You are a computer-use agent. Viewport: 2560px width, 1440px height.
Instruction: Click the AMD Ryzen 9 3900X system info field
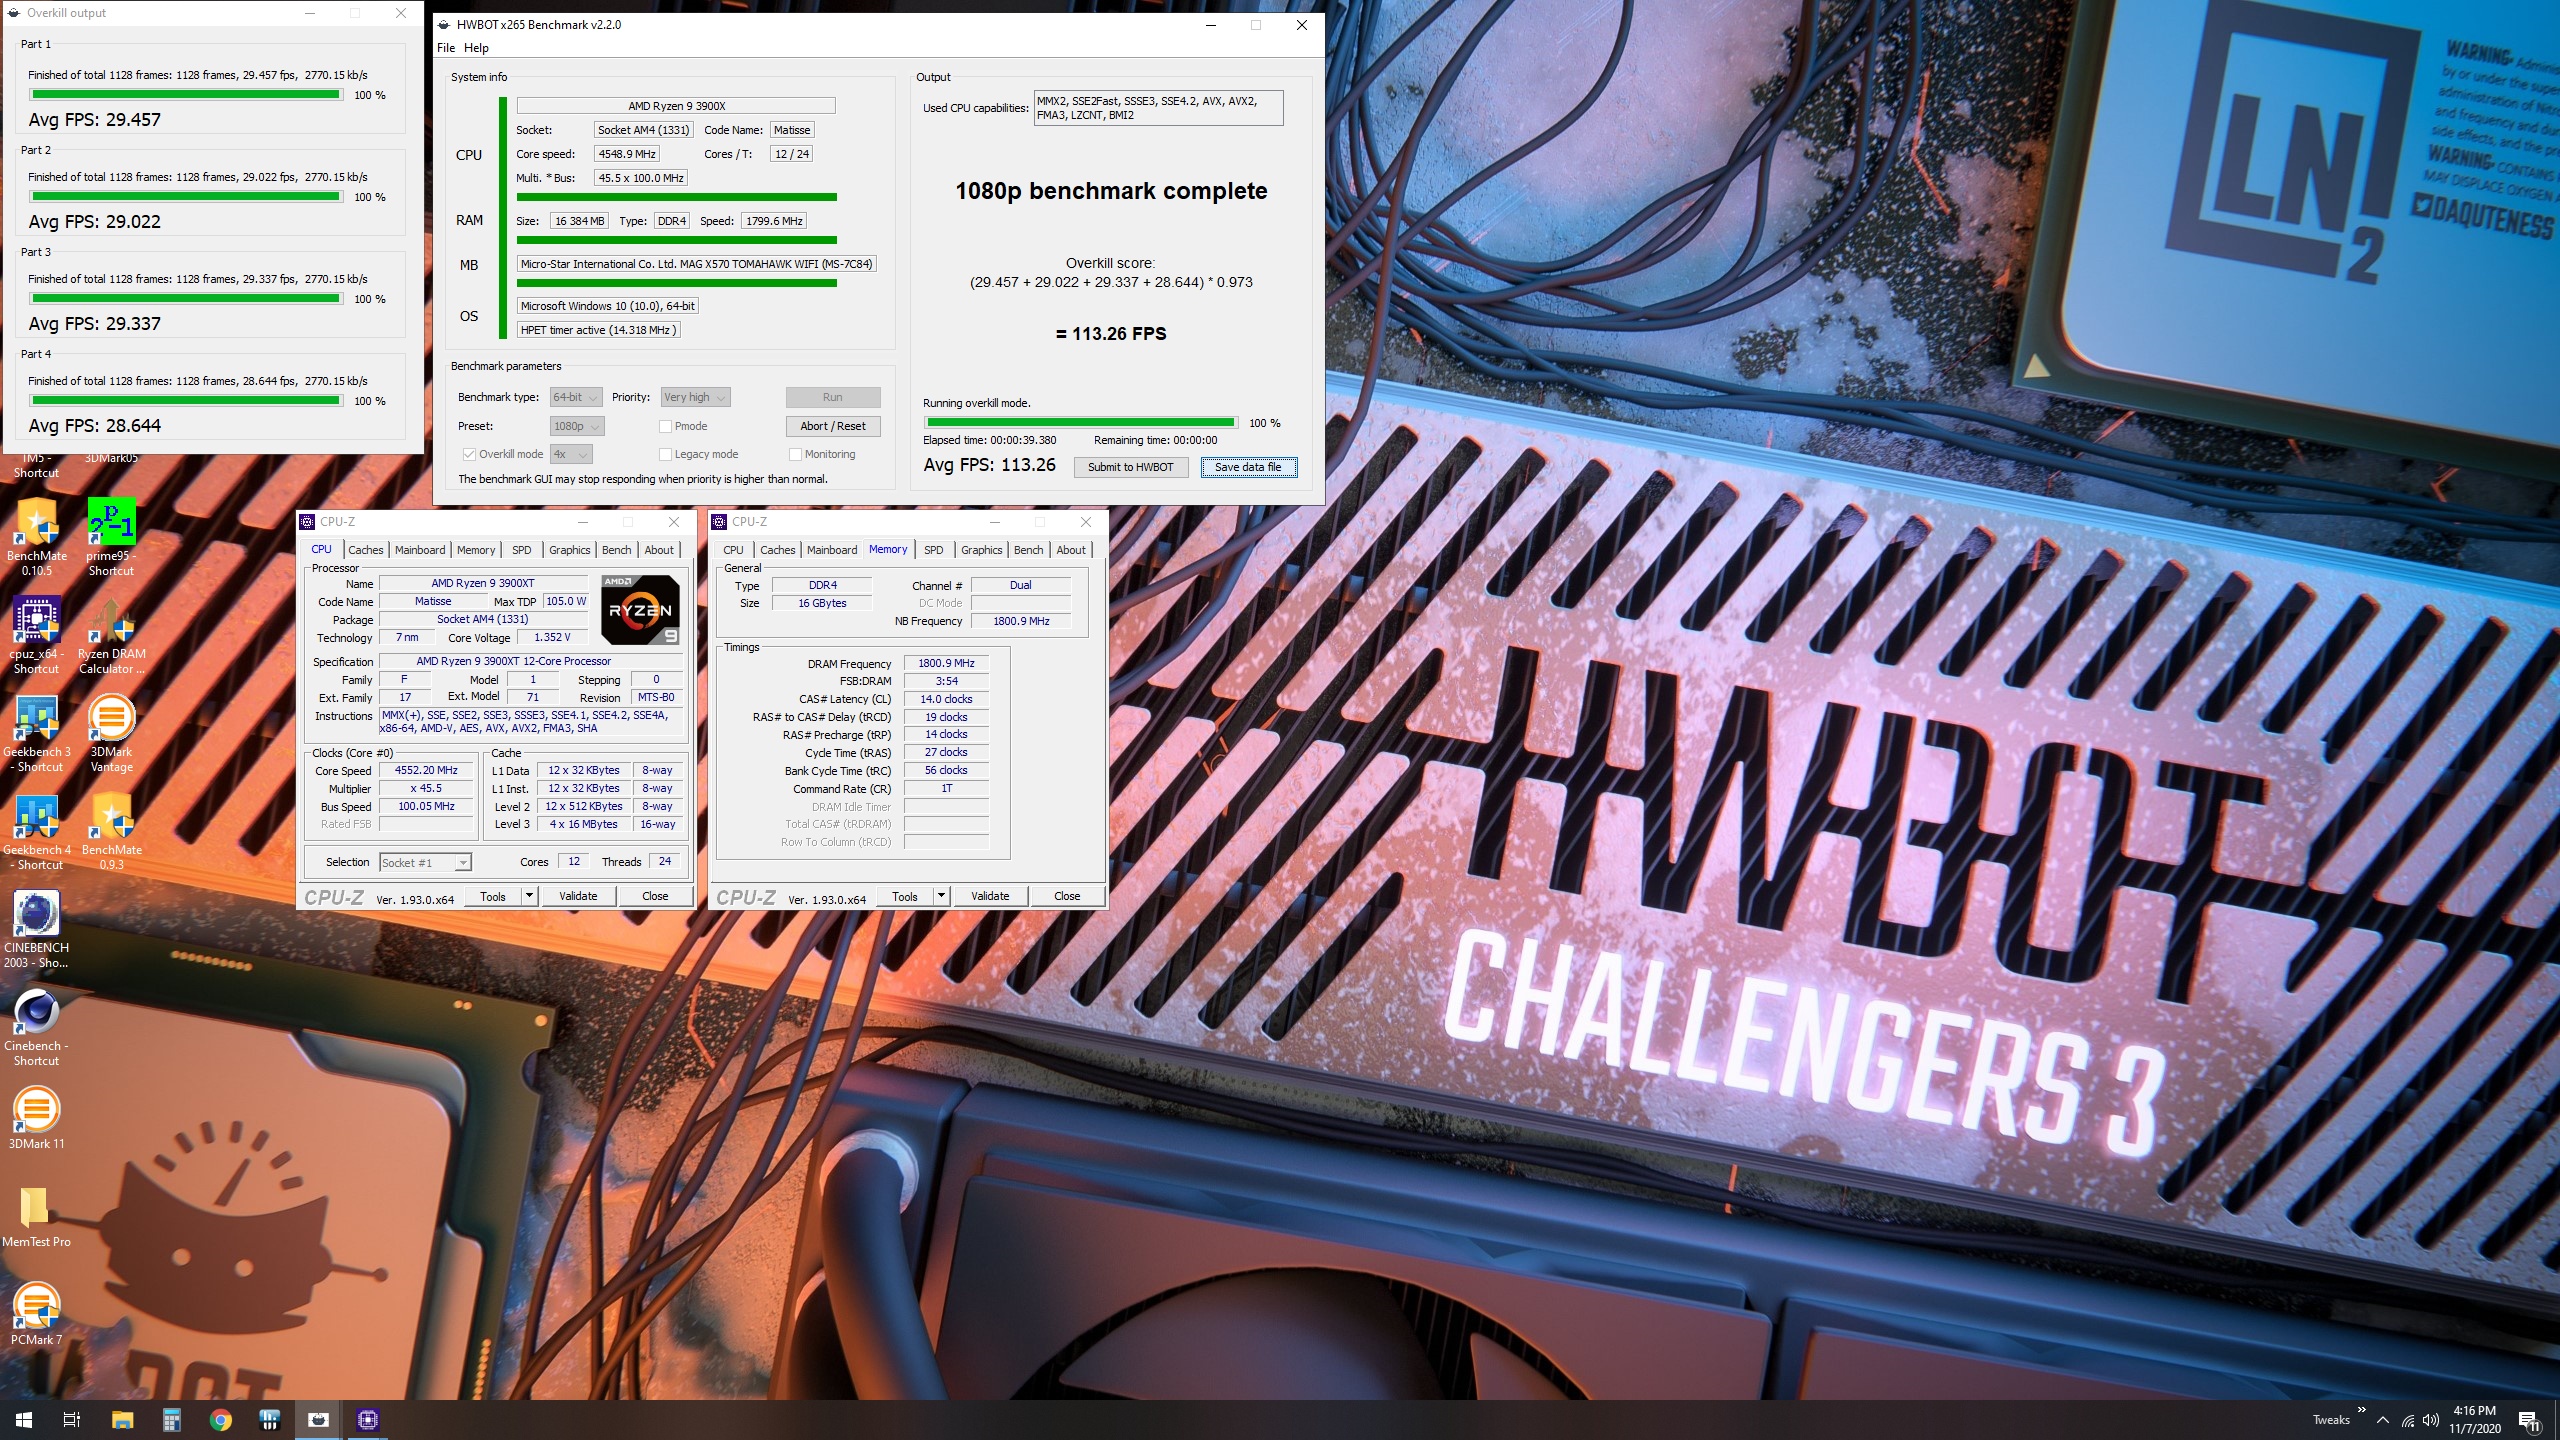click(x=676, y=106)
